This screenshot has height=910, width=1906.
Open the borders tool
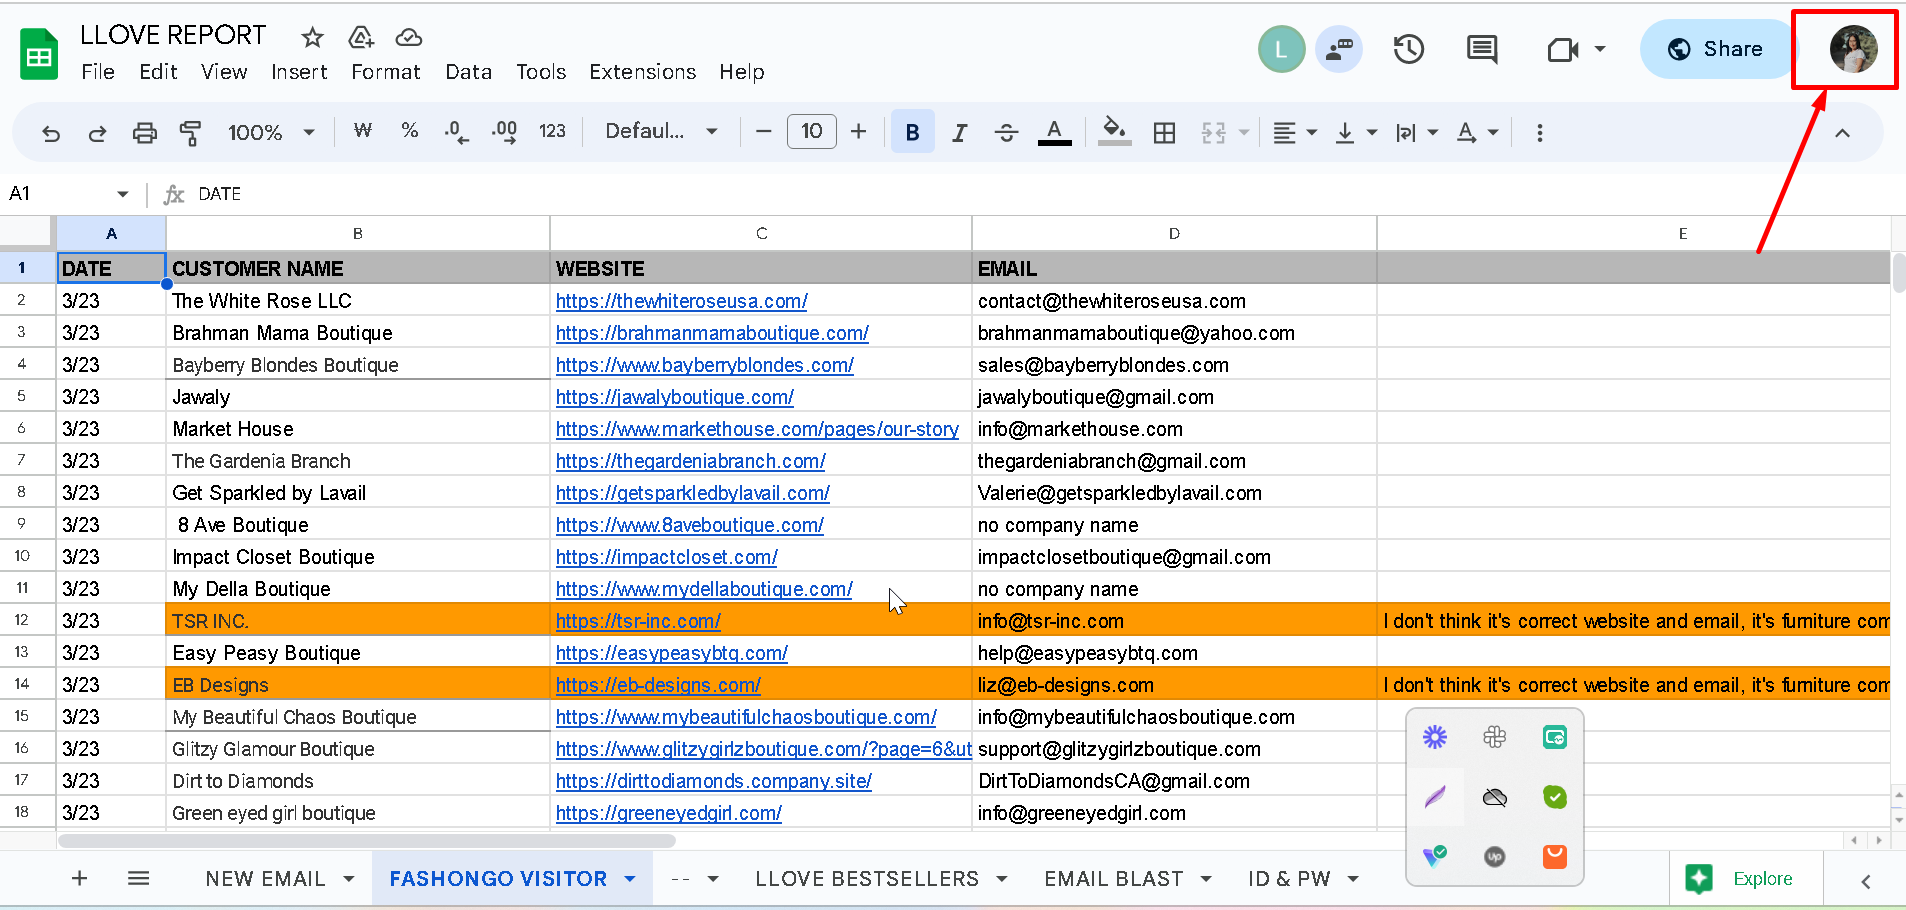click(1164, 133)
